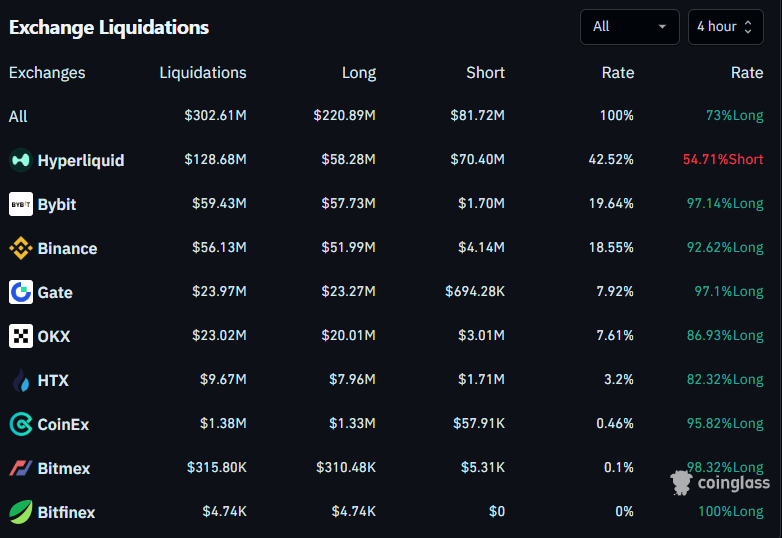The height and width of the screenshot is (538, 782).
Task: Click the Hyperliquid exchange logo icon
Action: tap(21, 160)
